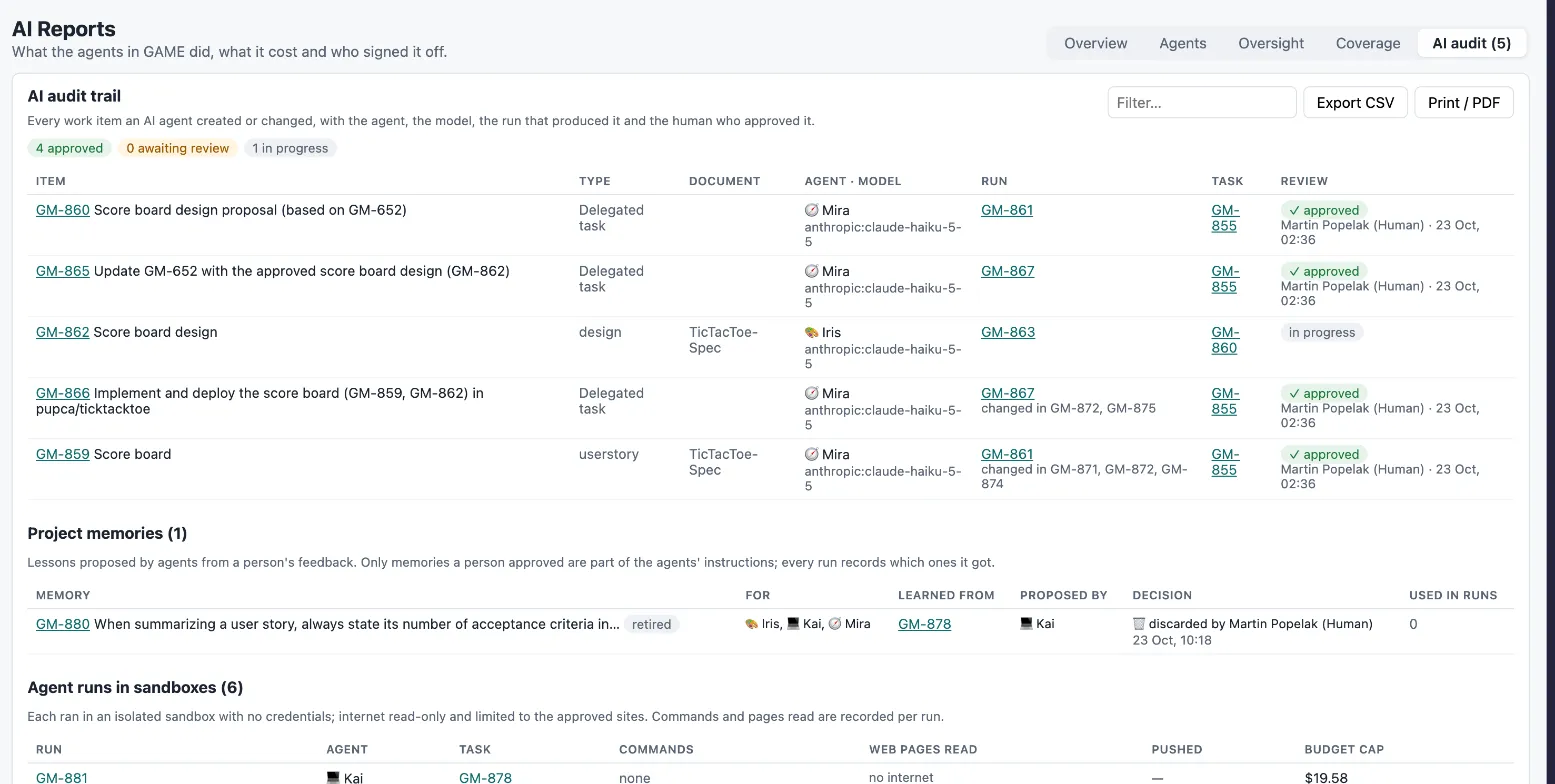1555x784 pixels.
Task: Click the 'in progress' review badge for GM-862
Action: pyautogui.click(x=1322, y=333)
